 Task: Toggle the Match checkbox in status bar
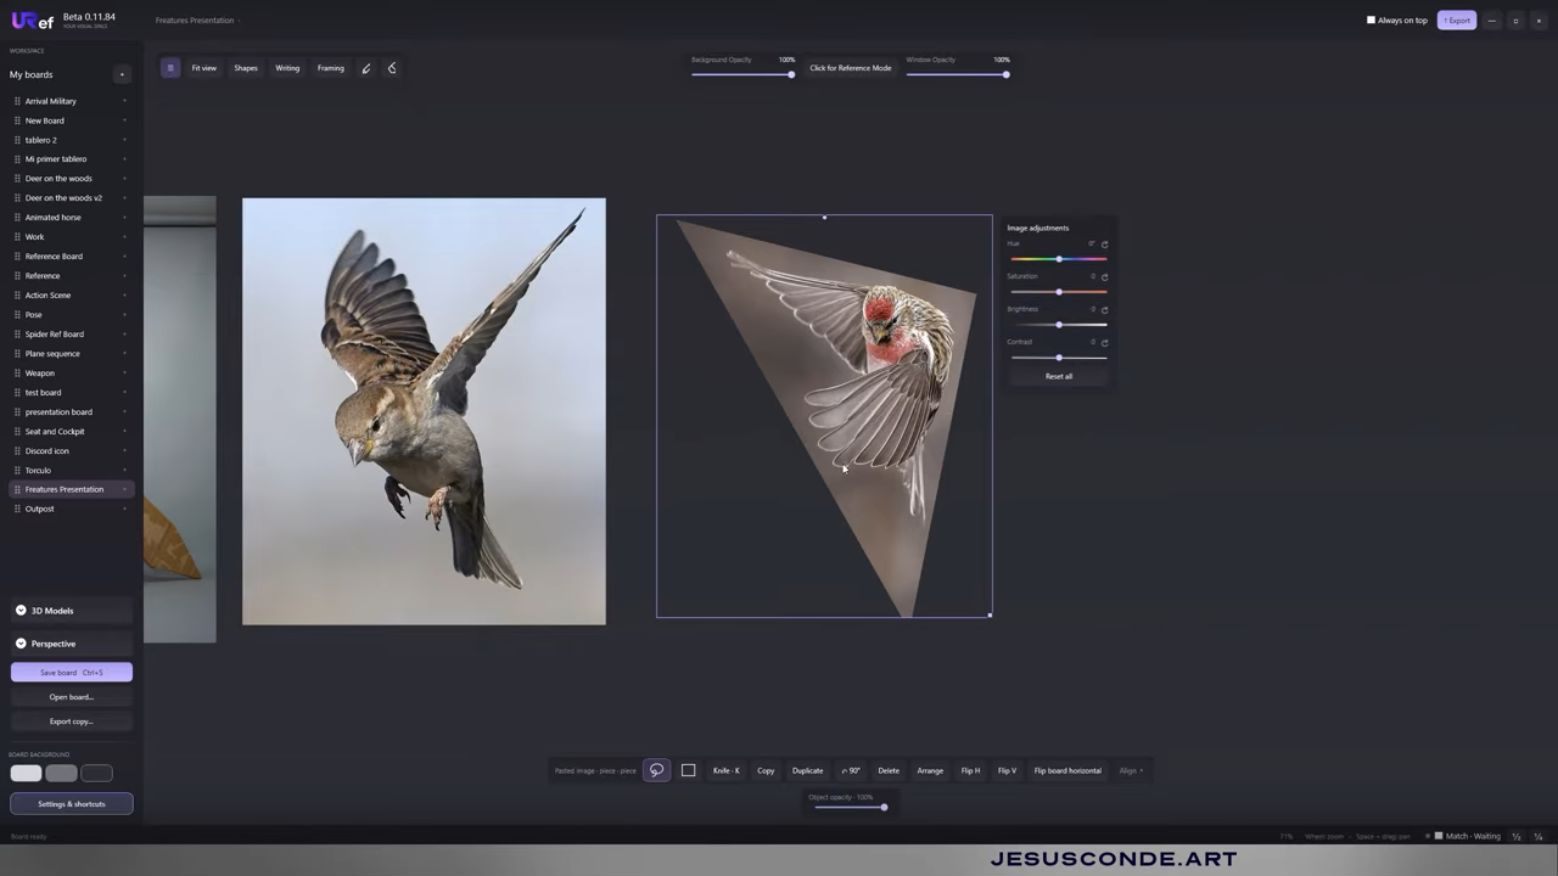1439,836
